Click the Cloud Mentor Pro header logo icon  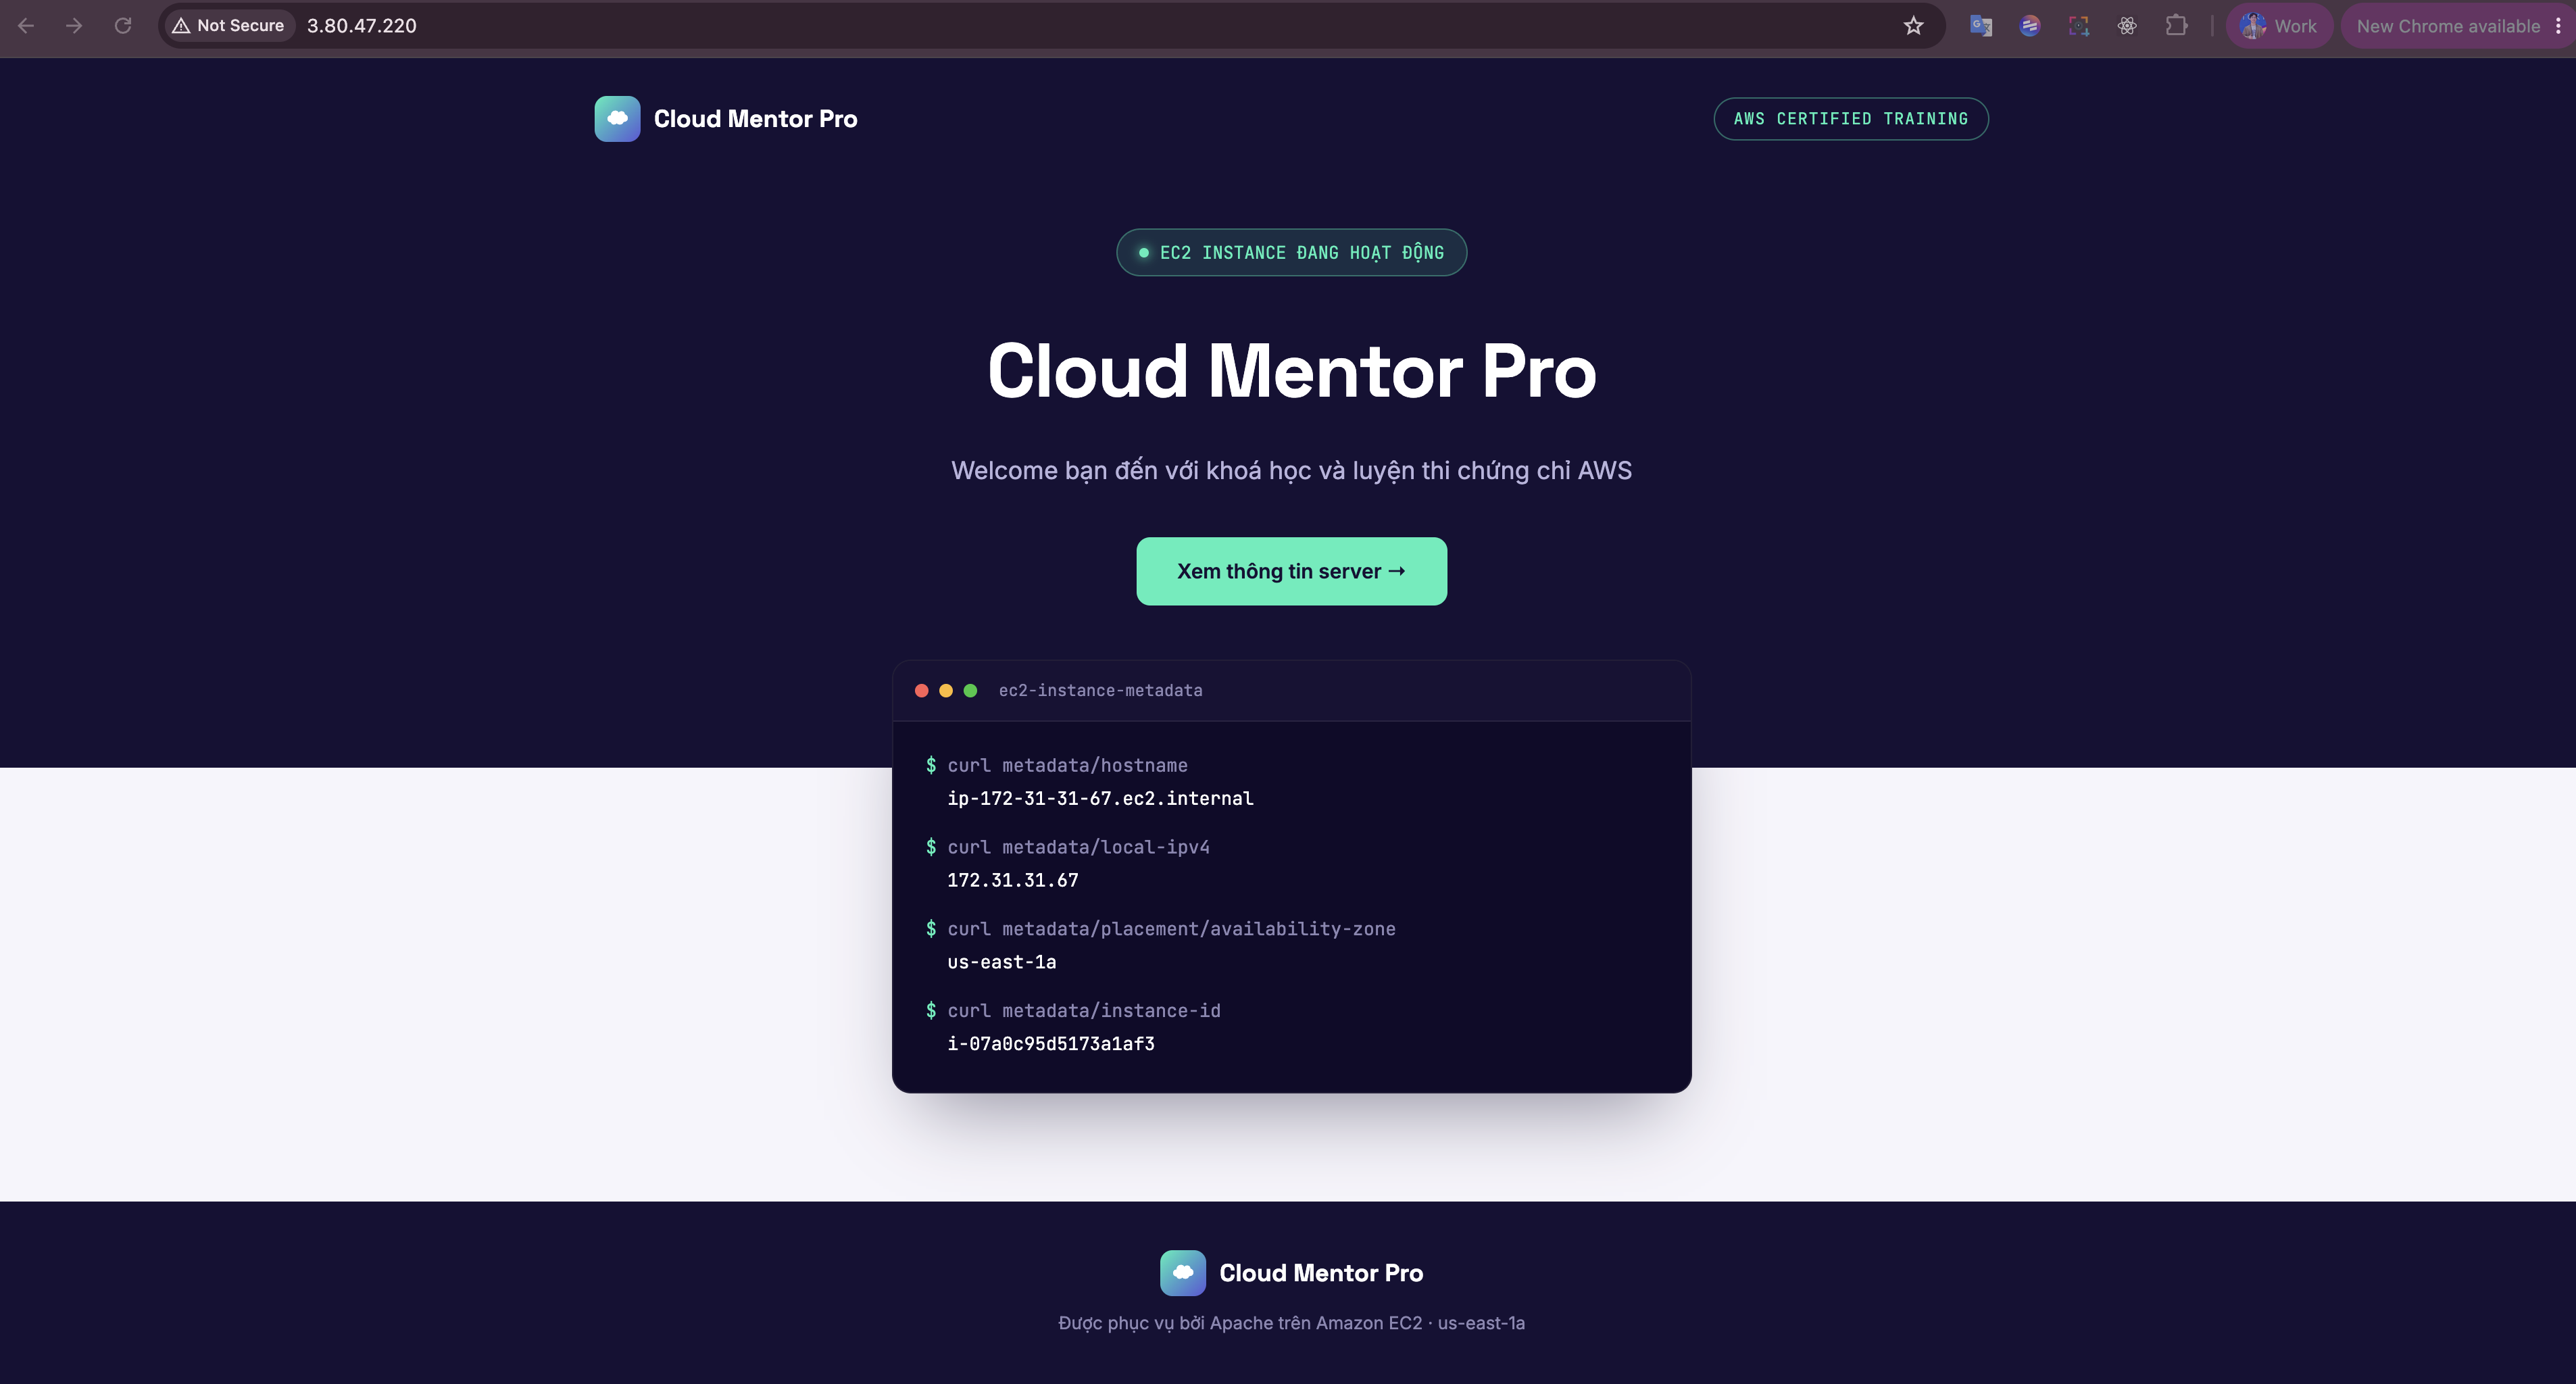pyautogui.click(x=617, y=119)
